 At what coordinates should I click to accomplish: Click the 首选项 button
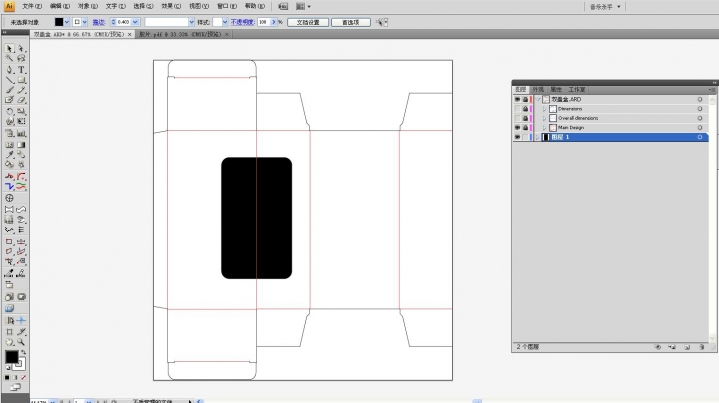[350, 21]
